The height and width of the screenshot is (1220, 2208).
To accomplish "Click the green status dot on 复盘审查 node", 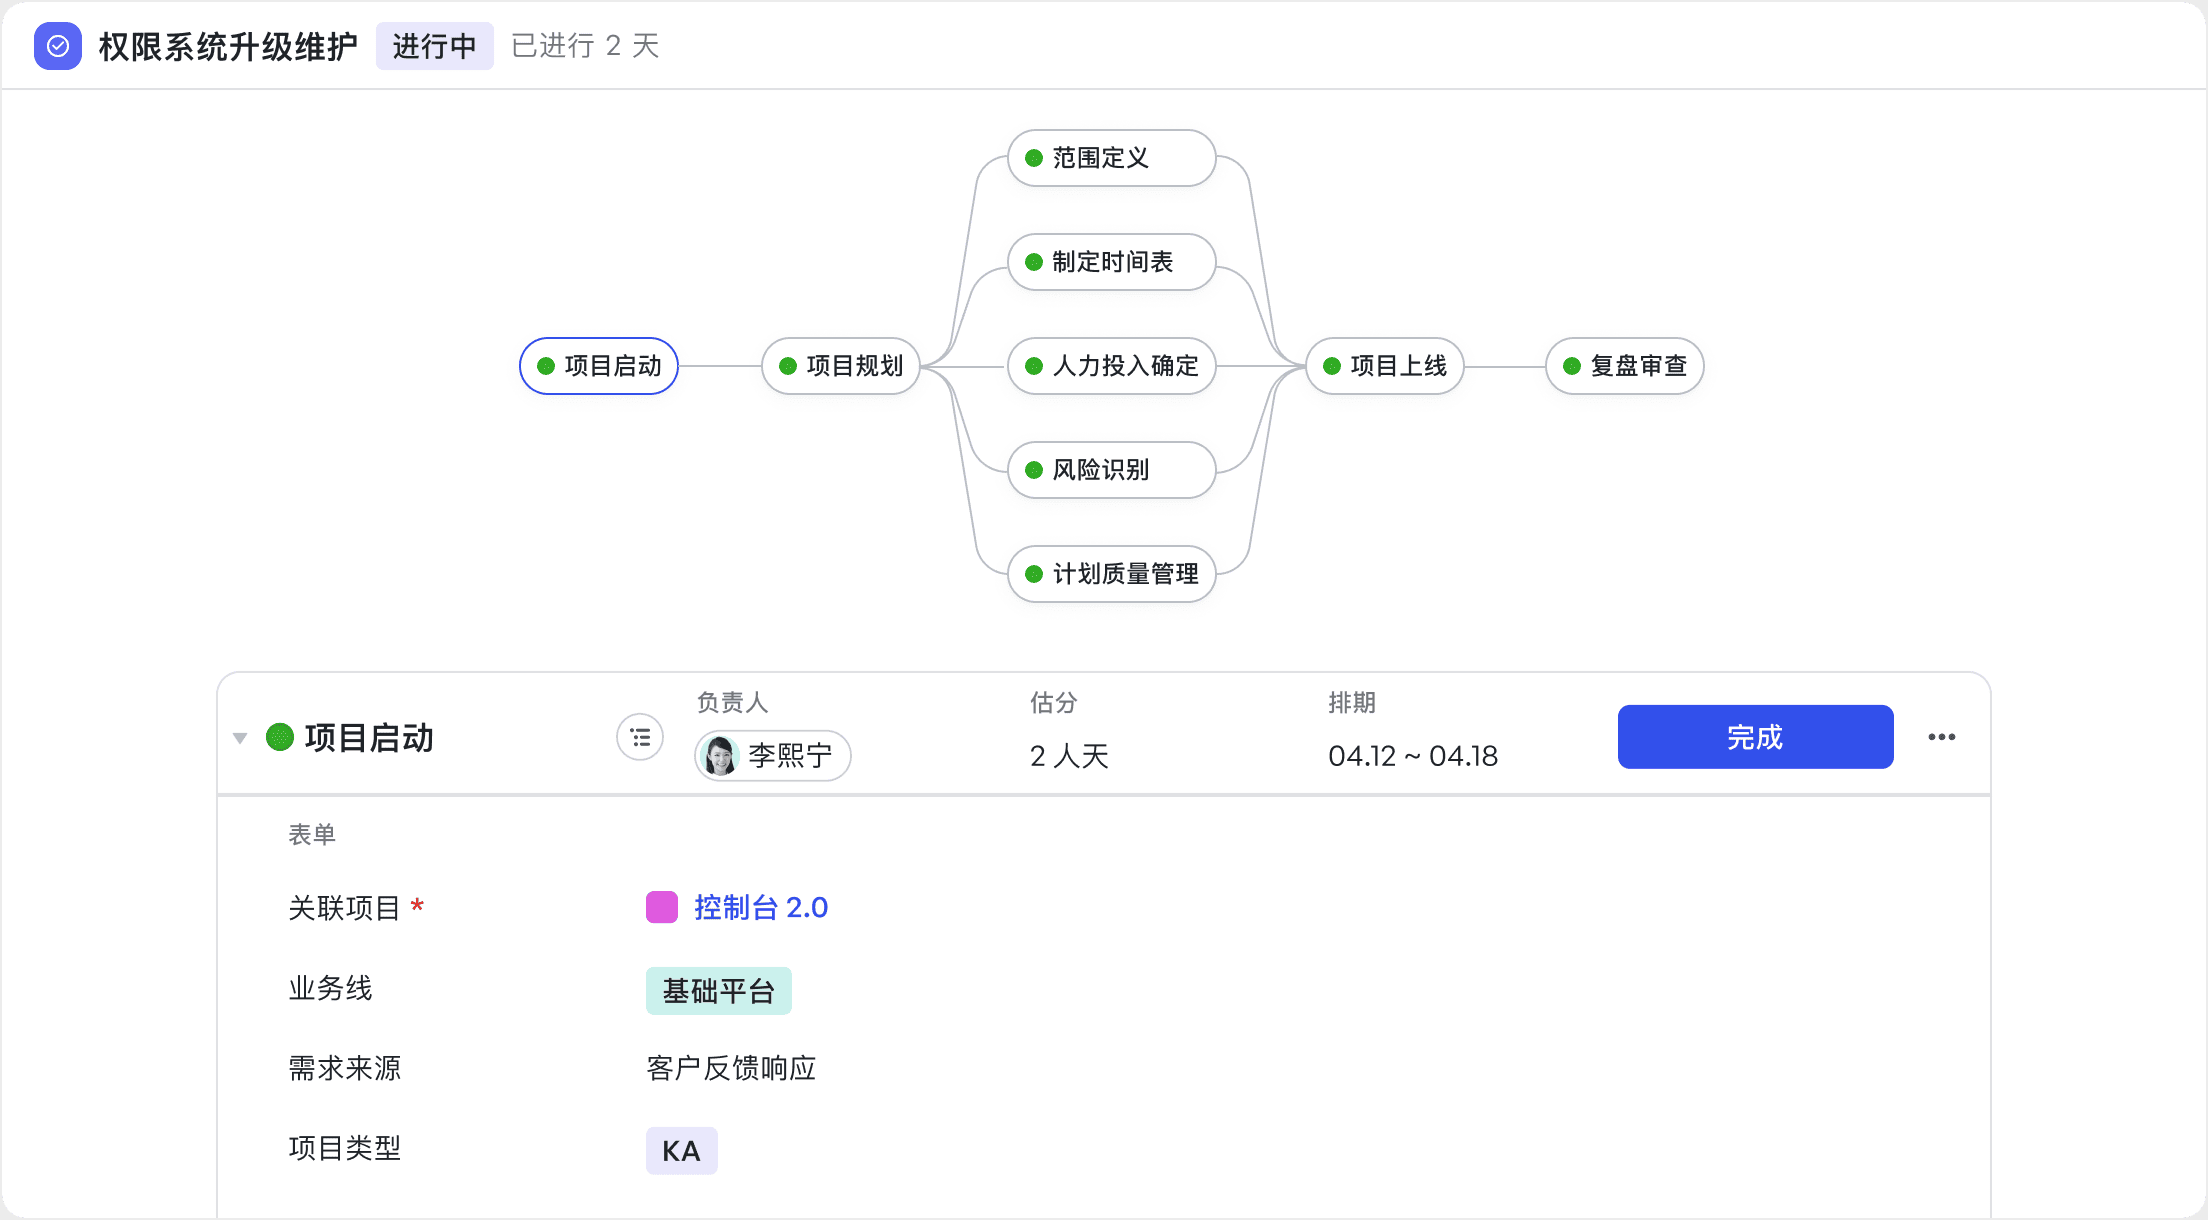I will pyautogui.click(x=1573, y=366).
